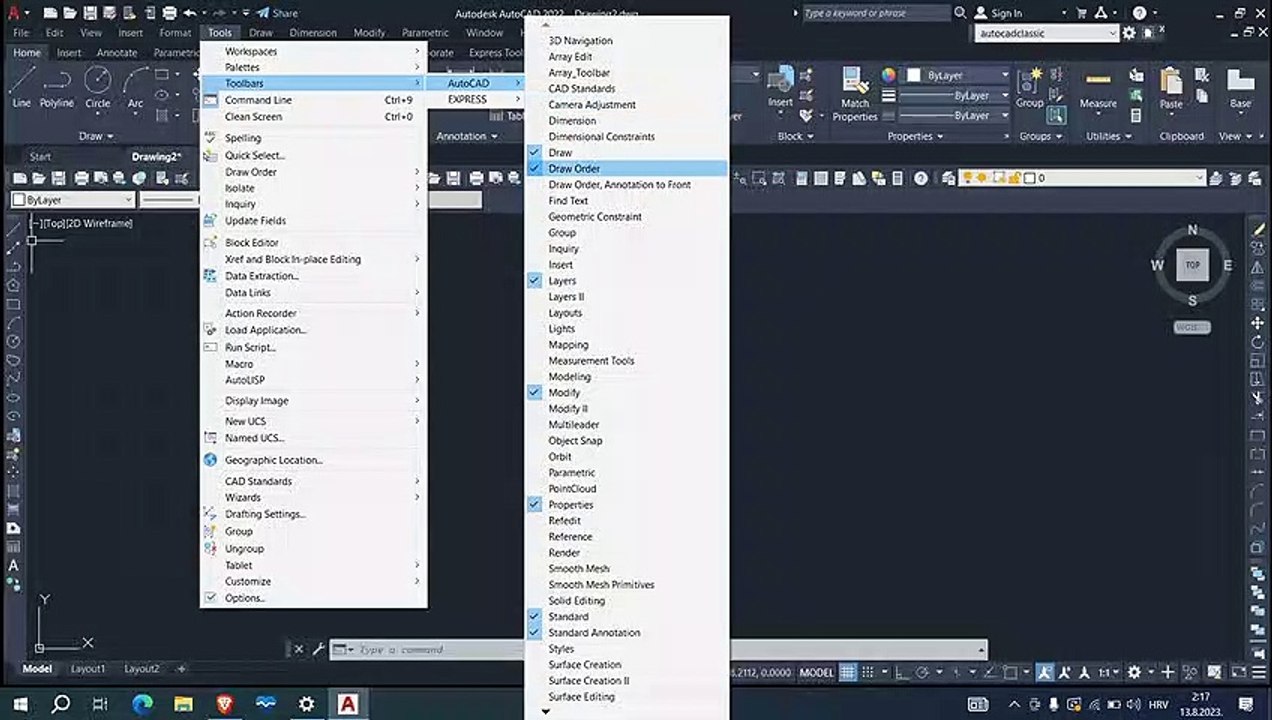The width and height of the screenshot is (1272, 720).
Task: Expand the Annotation panel dropdown
Action: 467,136
